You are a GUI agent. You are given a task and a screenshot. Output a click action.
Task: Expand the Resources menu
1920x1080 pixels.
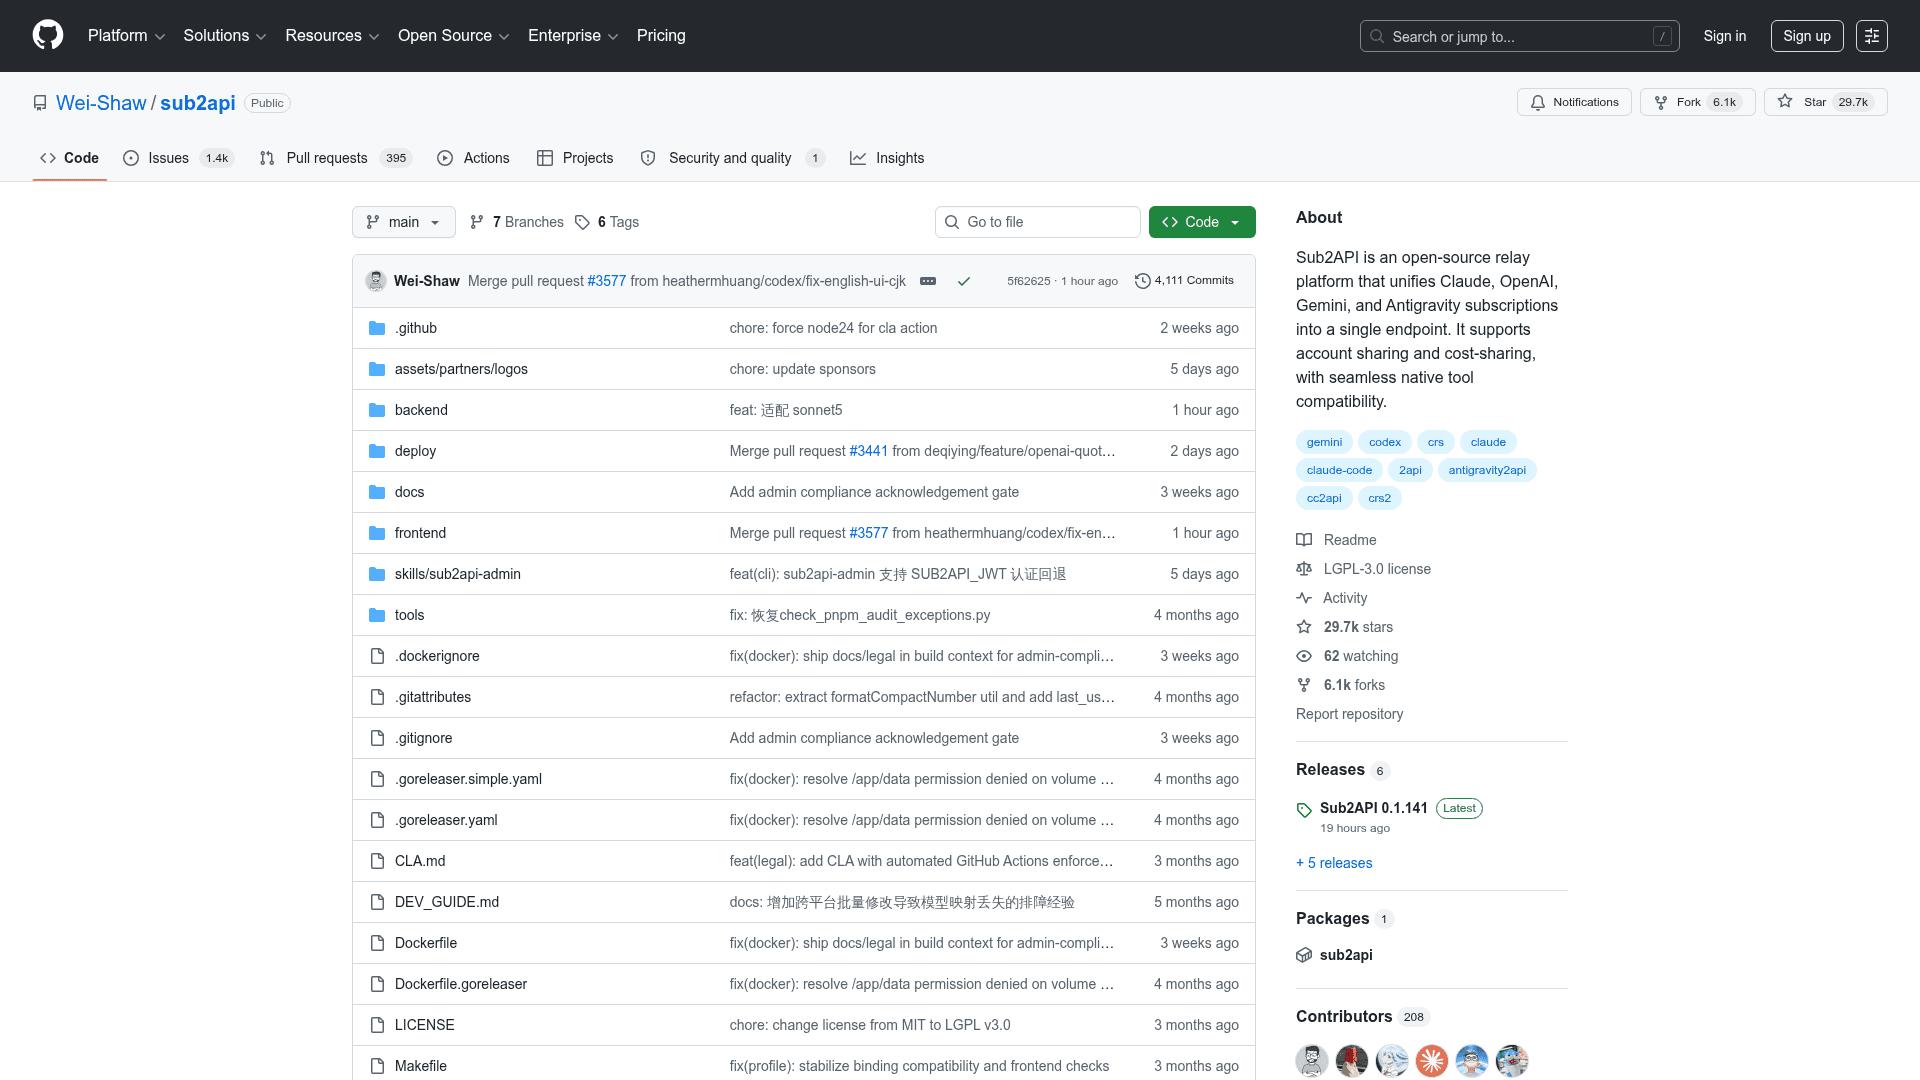pos(332,35)
